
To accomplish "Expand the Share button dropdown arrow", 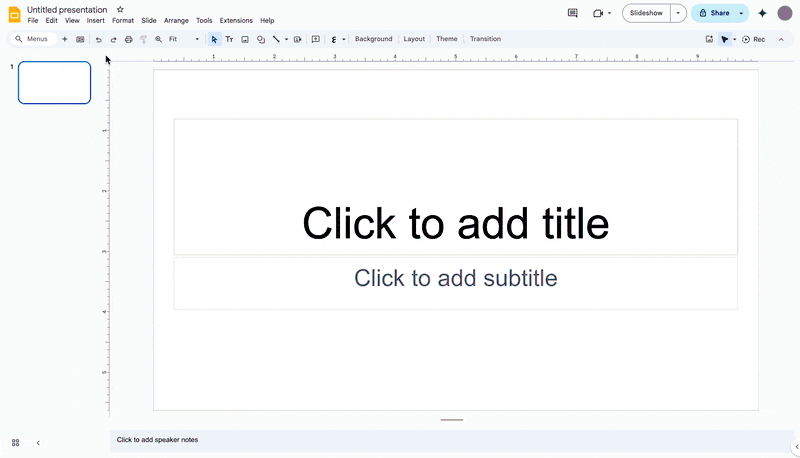I will coord(741,13).
